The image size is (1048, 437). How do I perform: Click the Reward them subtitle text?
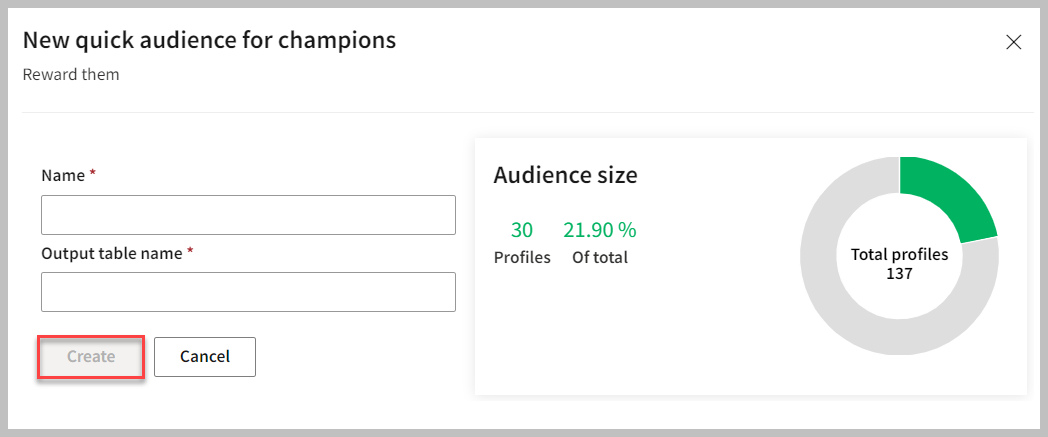coord(71,75)
